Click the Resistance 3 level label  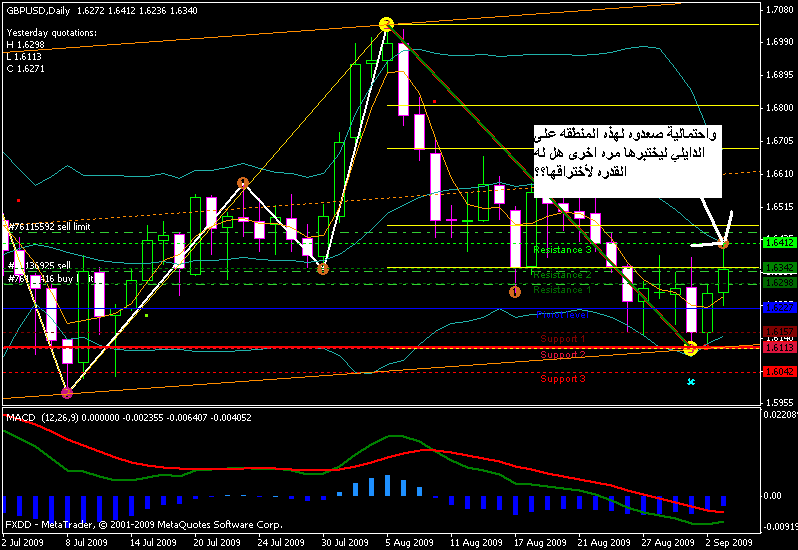pos(564,250)
